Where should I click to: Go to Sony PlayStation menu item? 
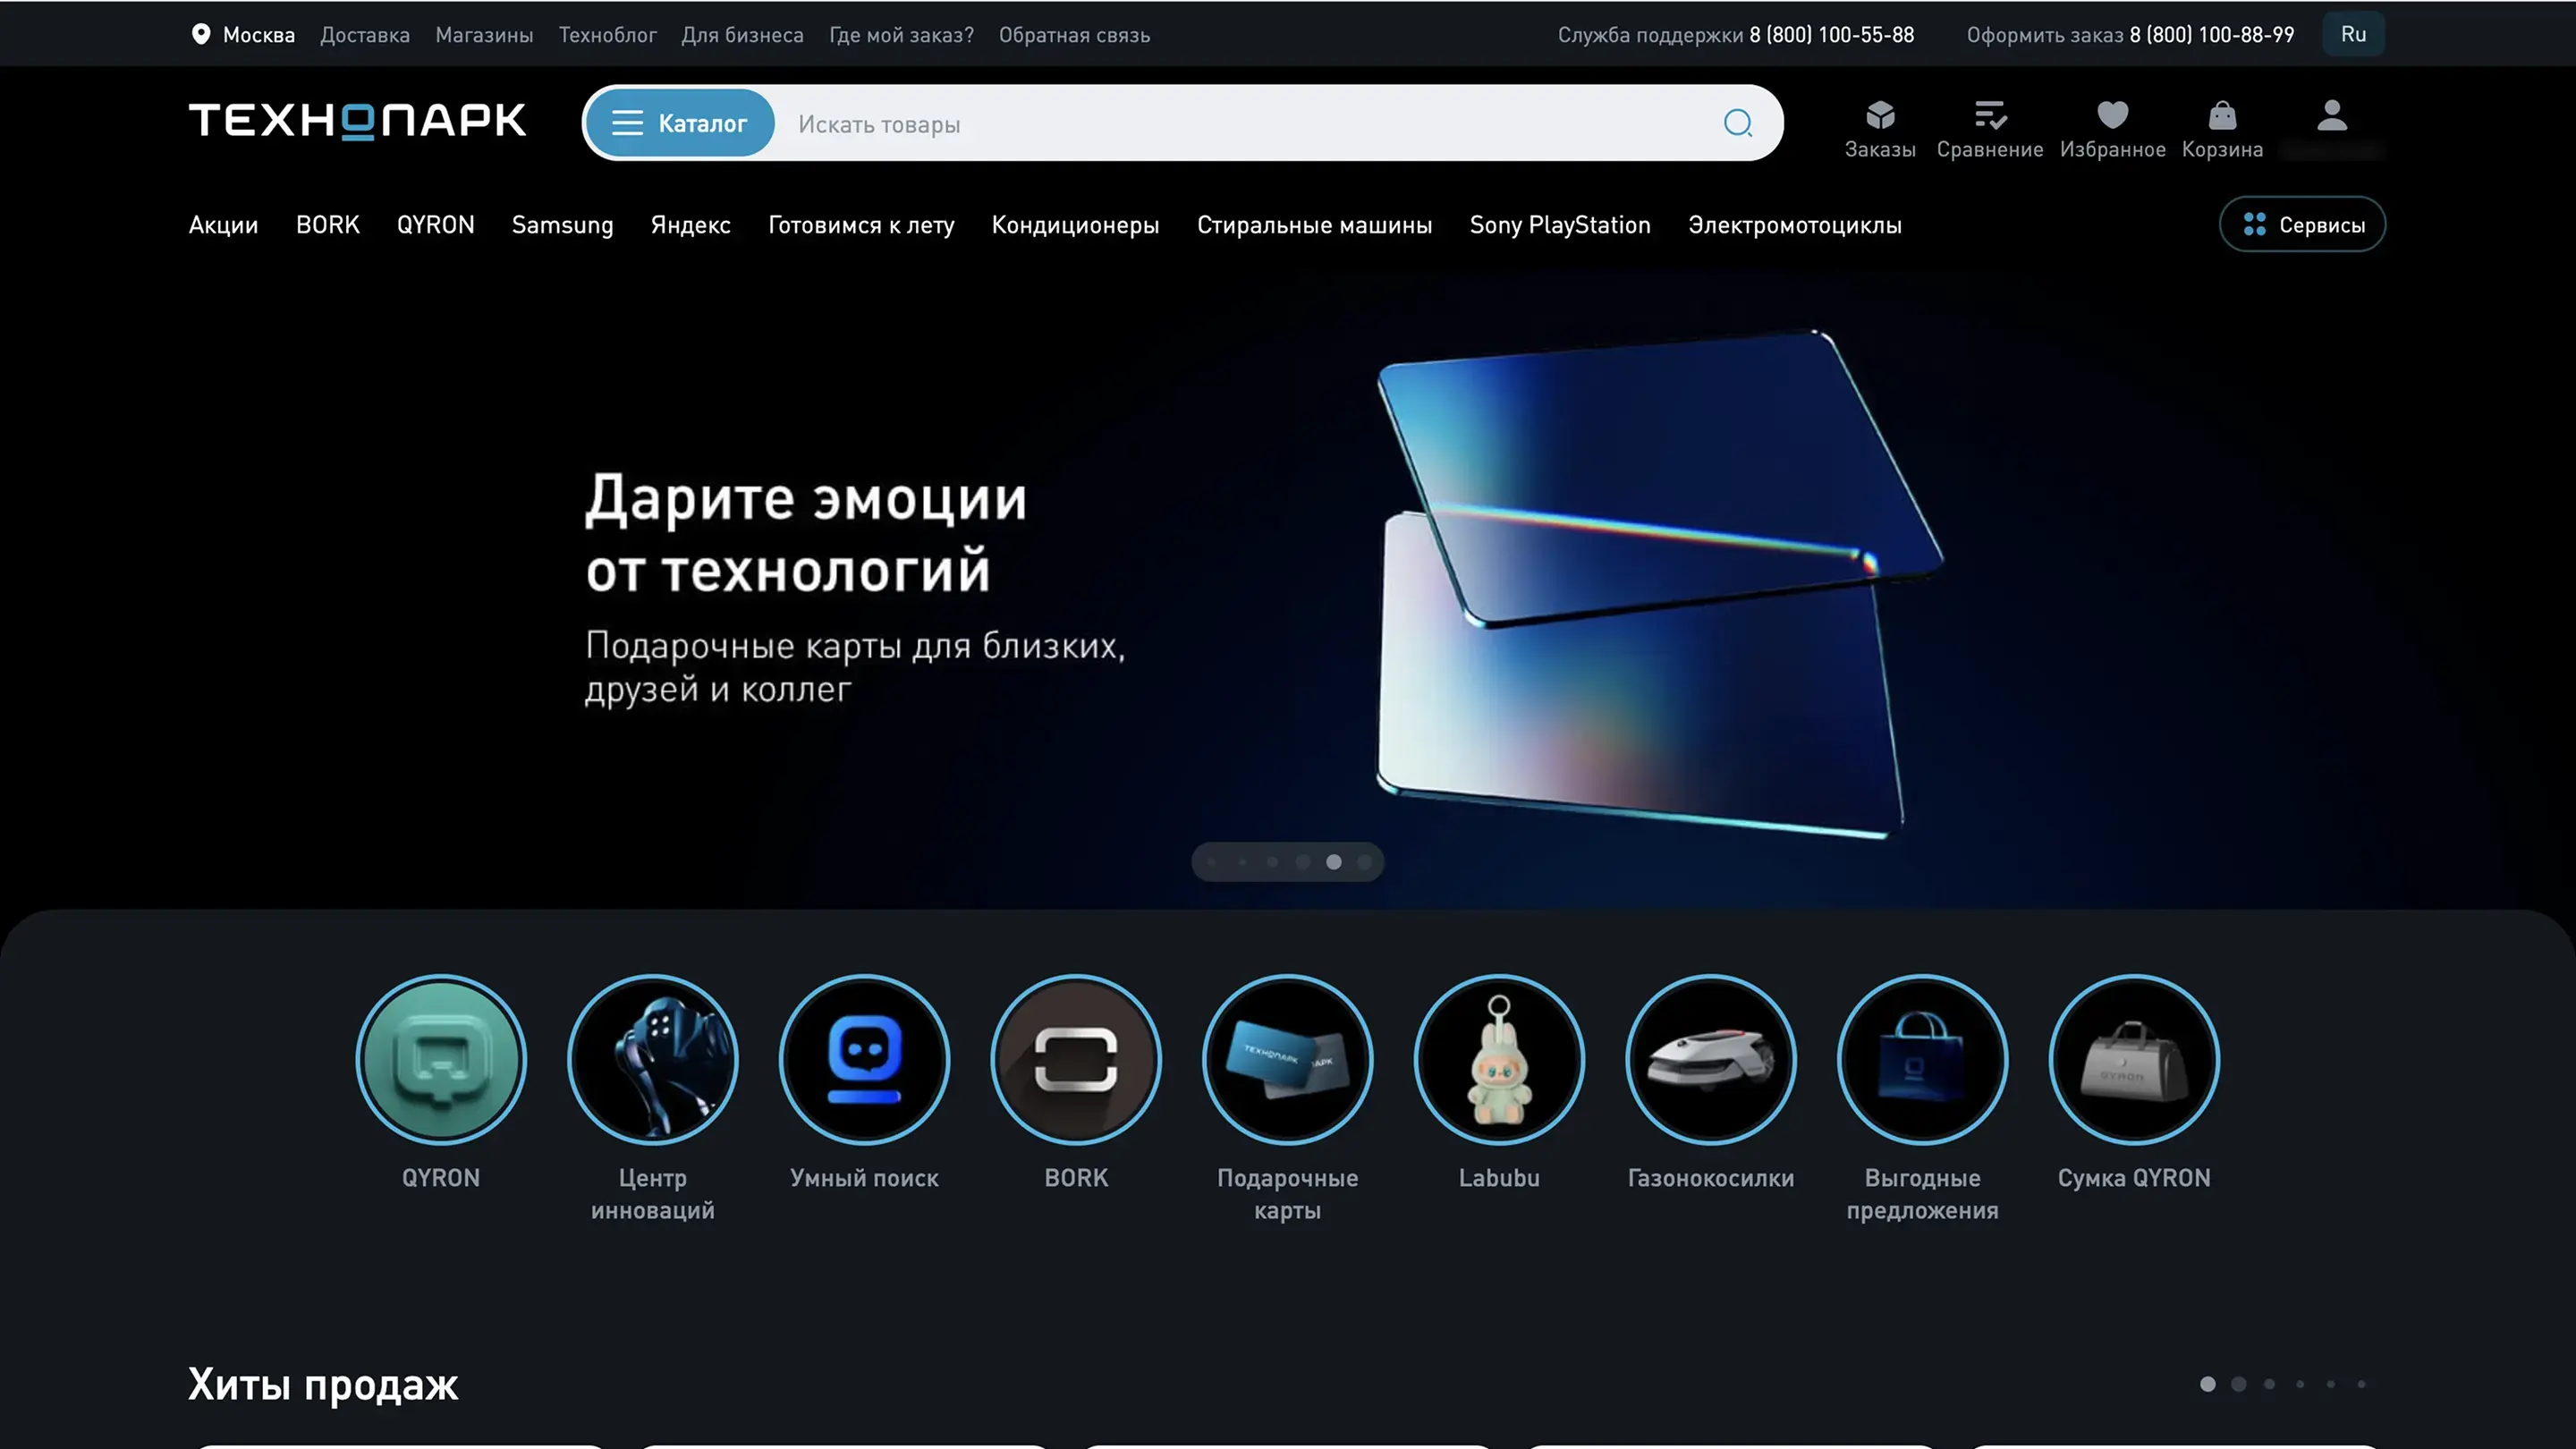coord(1559,225)
